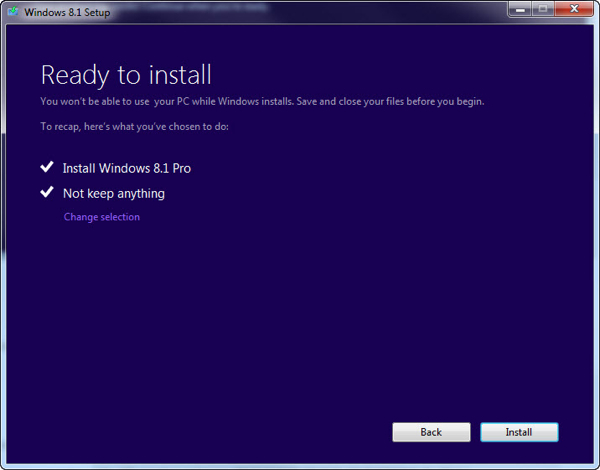The image size is (600, 470).
Task: Click the checkmark beside Not keep anything
Action: [47, 192]
